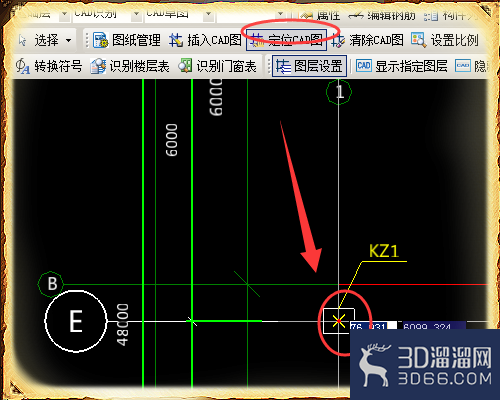Click the white axis bubble E
Viewport: 500px width, 400px height.
(76, 321)
